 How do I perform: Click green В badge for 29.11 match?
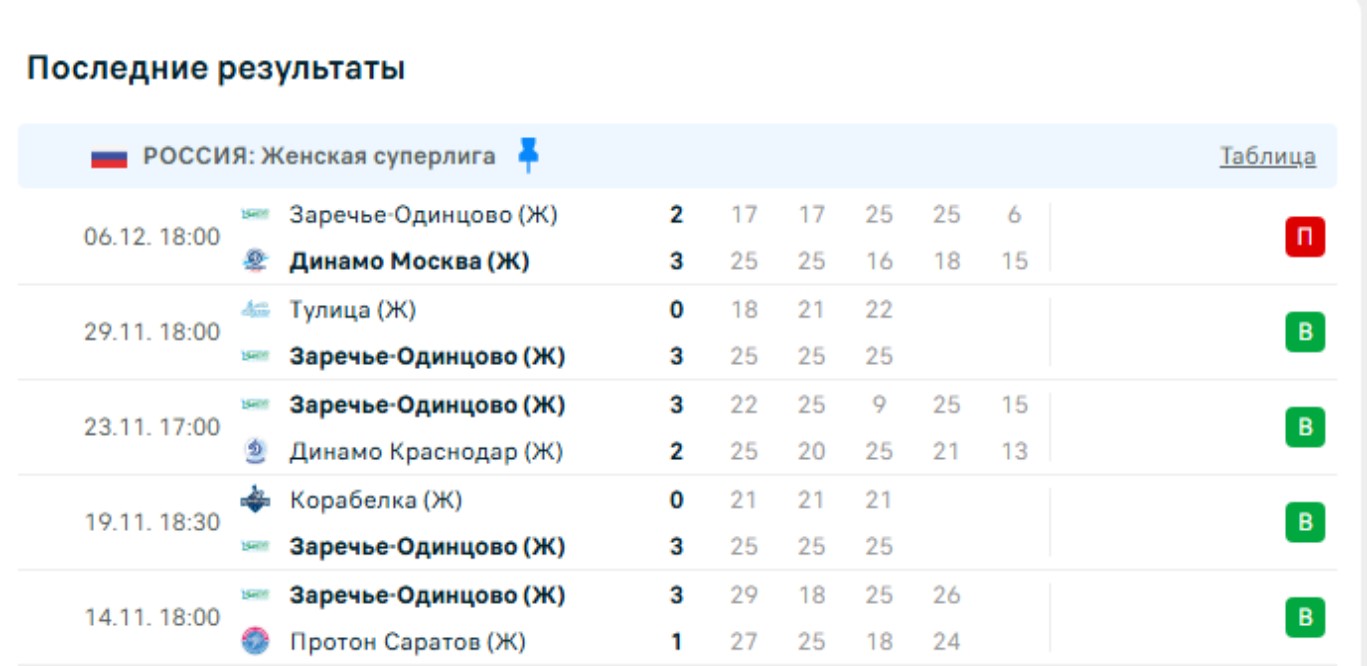click(1304, 332)
